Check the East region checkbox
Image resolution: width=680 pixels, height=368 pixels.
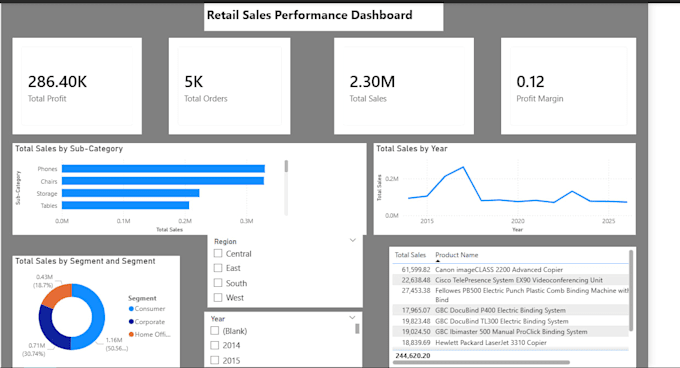[x=218, y=268]
